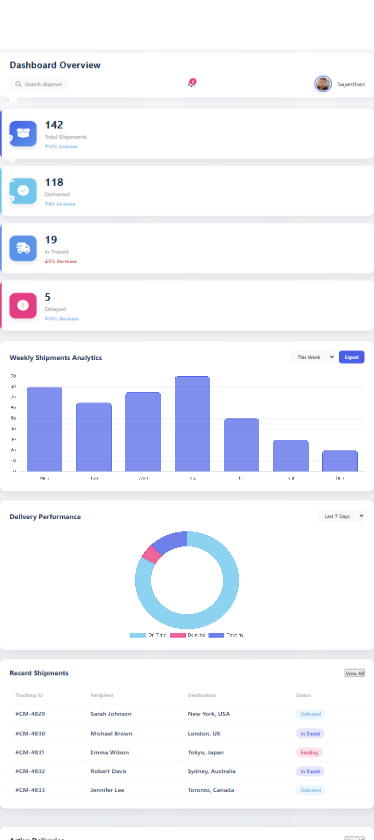The width and height of the screenshot is (374, 840).
Task: Click the Delivered checkmark icon
Action: pos(23,191)
